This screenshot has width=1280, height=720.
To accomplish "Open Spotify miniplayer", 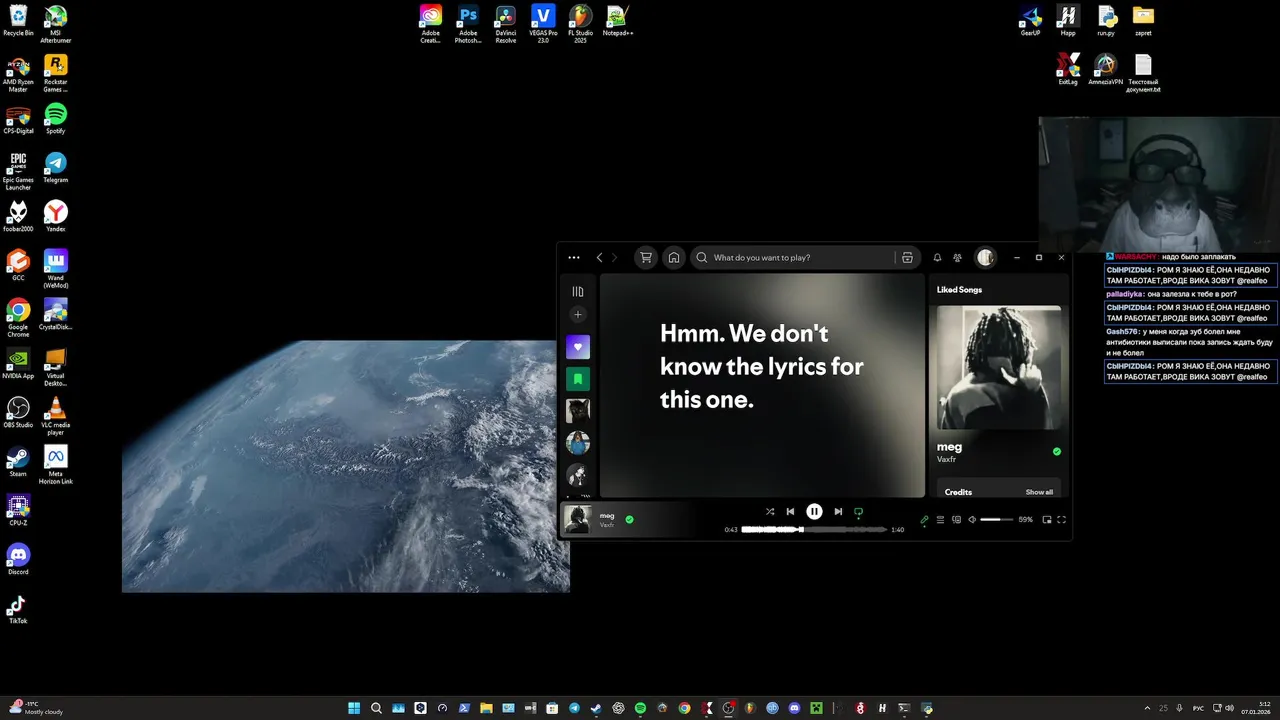I will coord(1047,520).
